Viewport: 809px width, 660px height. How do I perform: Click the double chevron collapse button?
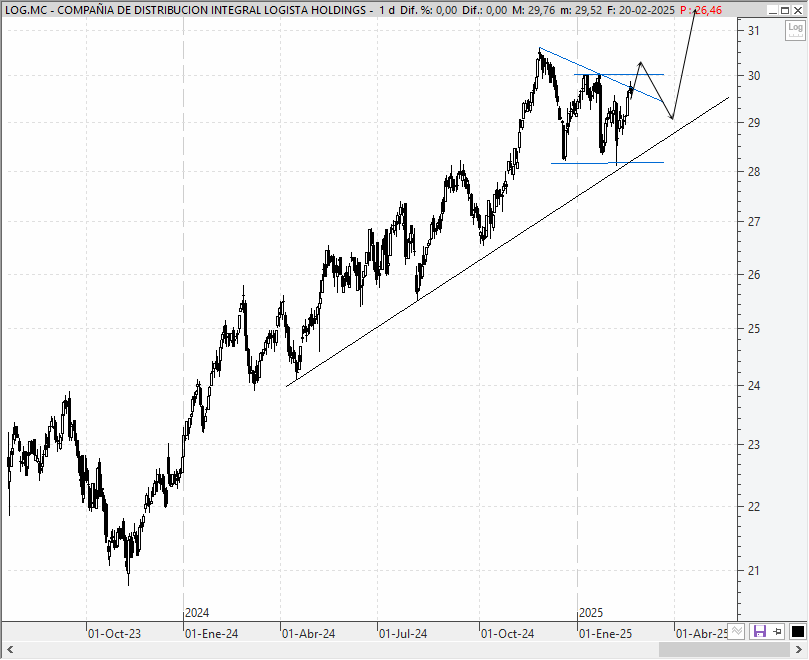737,631
